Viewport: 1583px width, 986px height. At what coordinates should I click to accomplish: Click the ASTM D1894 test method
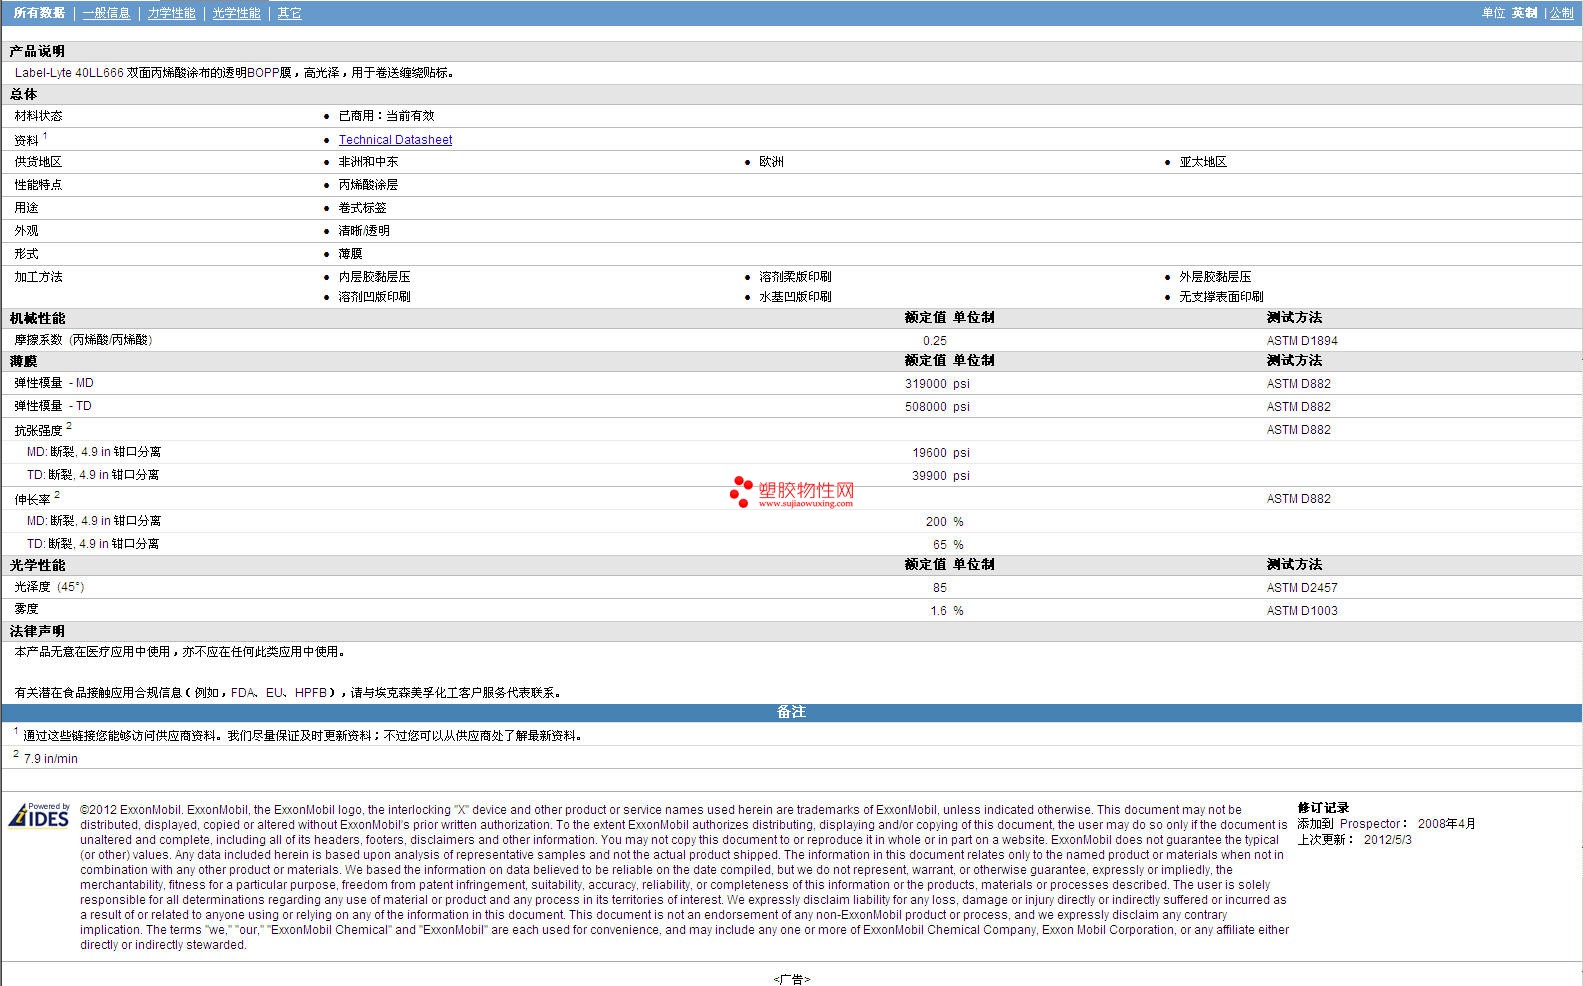[x=1301, y=341]
